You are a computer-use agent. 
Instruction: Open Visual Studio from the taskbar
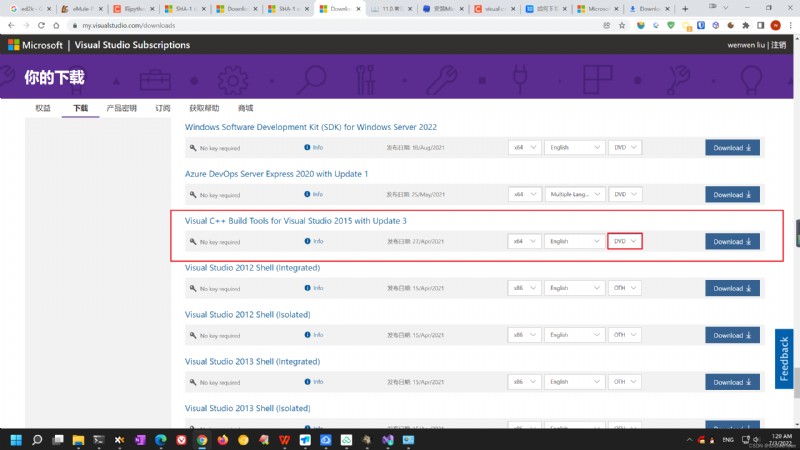point(387,440)
